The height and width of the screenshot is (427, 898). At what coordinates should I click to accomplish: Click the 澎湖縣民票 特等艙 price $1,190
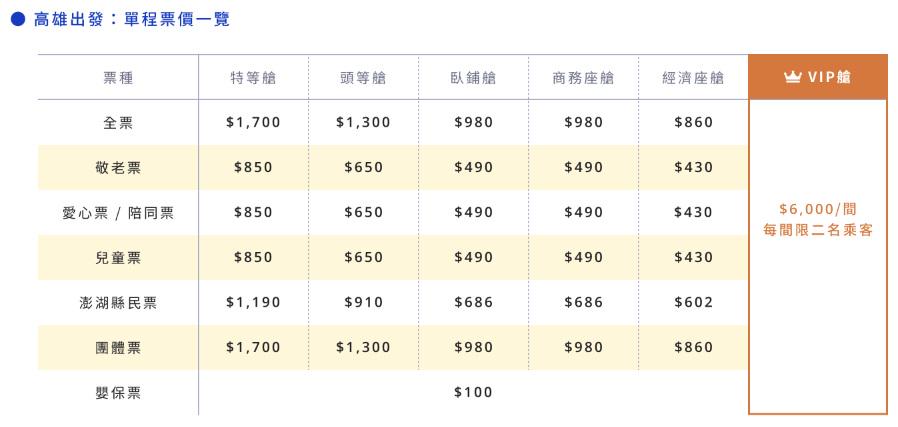tap(253, 302)
